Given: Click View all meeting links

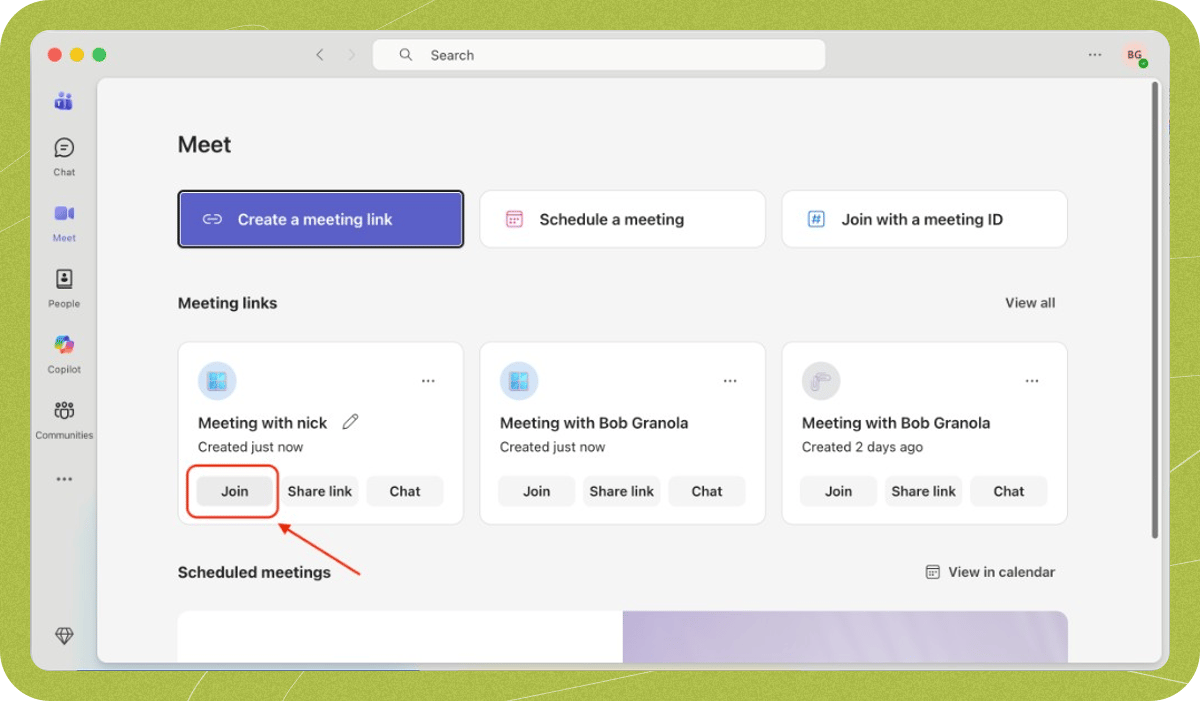Looking at the screenshot, I should (x=1030, y=303).
